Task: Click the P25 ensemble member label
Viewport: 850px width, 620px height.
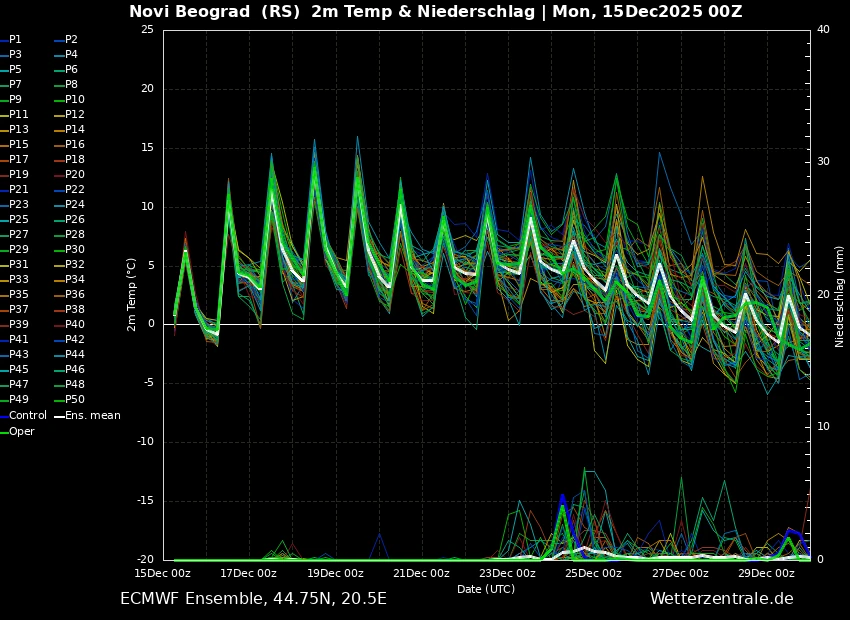Action: [19, 219]
